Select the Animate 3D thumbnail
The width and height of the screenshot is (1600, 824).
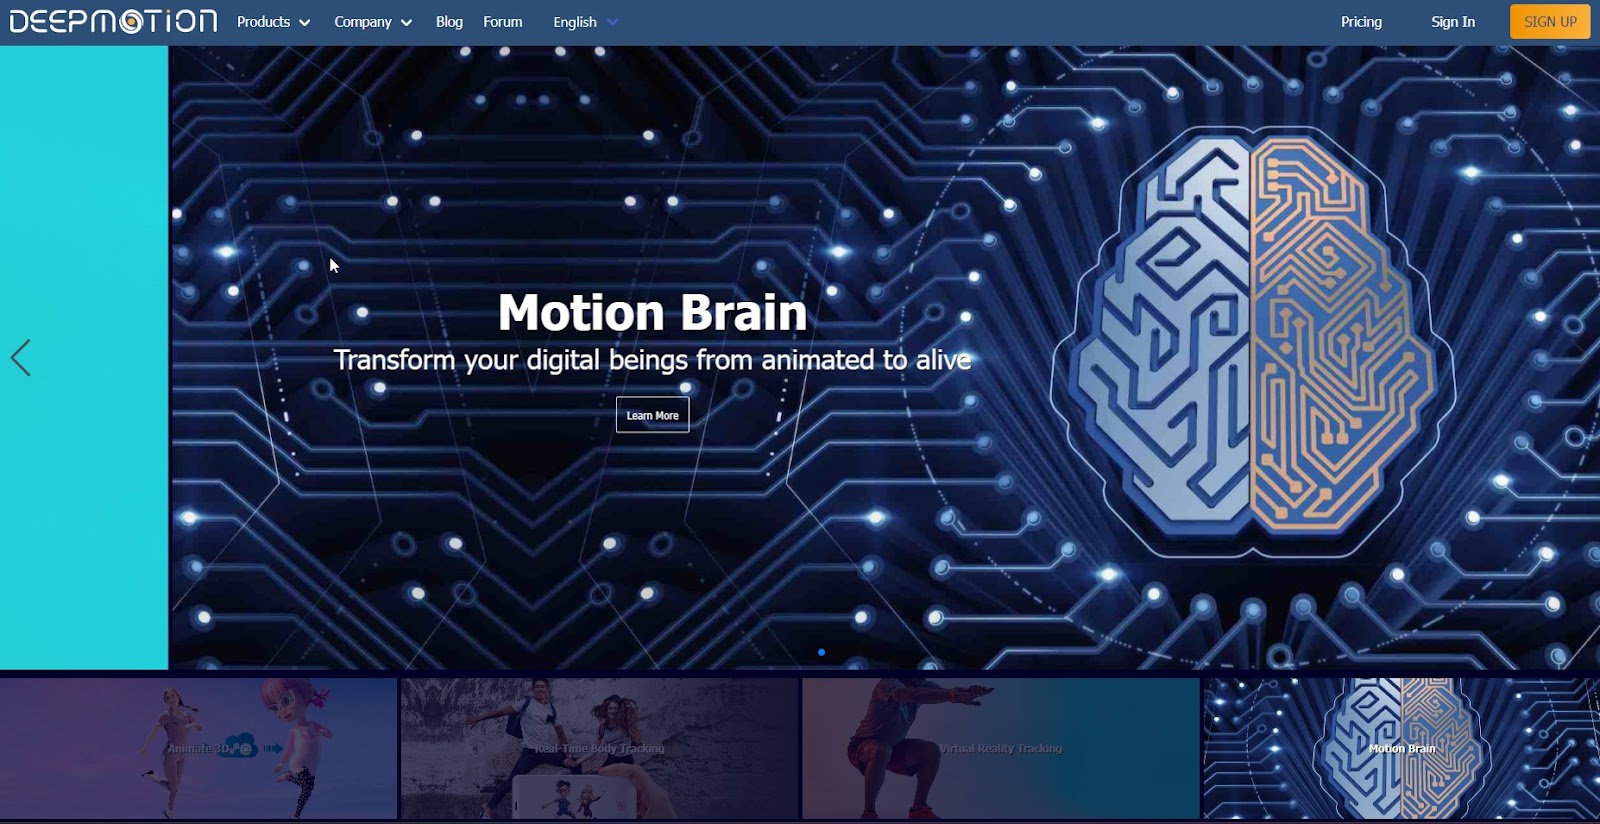point(198,748)
